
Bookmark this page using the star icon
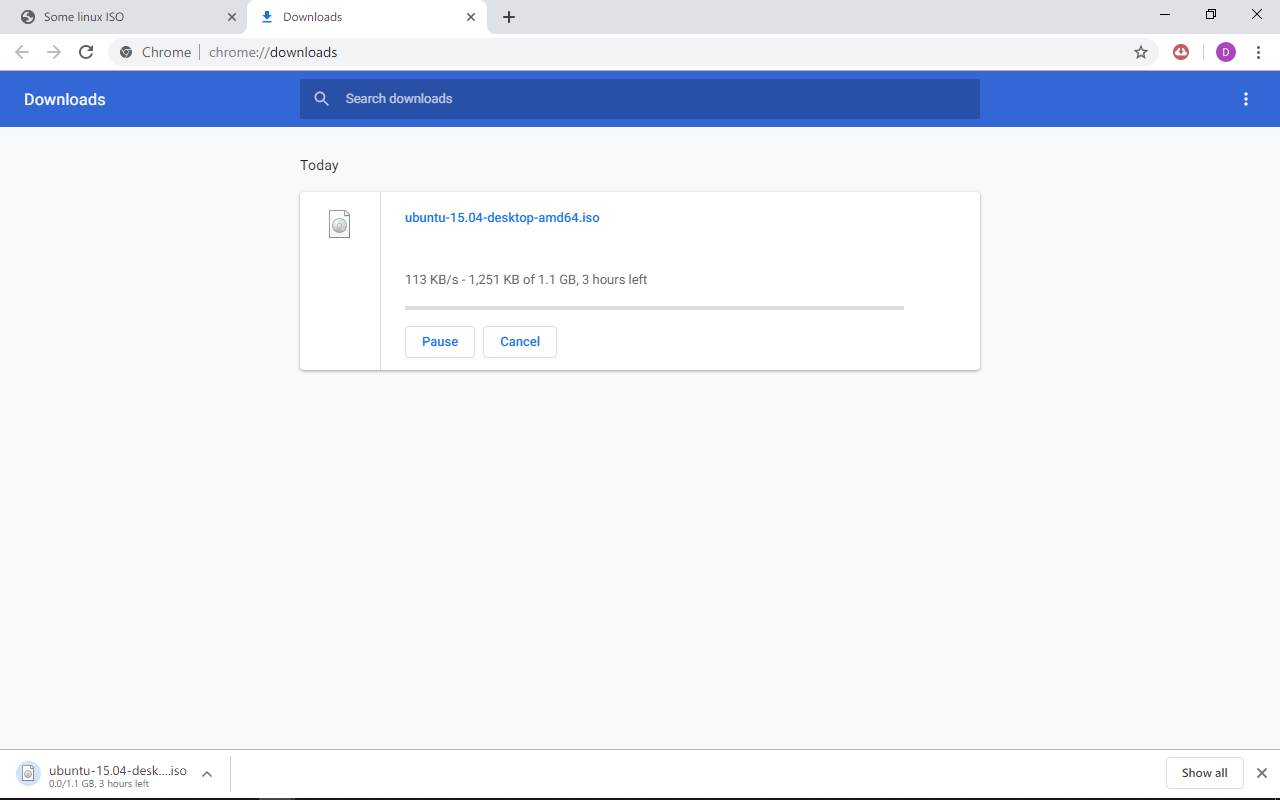(1140, 52)
